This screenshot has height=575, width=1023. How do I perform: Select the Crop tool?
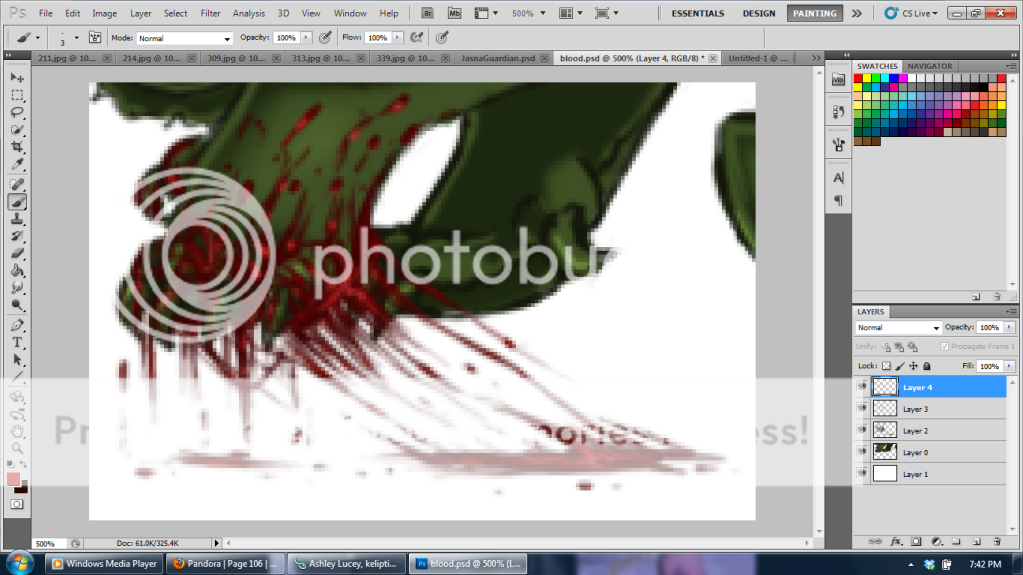17,147
